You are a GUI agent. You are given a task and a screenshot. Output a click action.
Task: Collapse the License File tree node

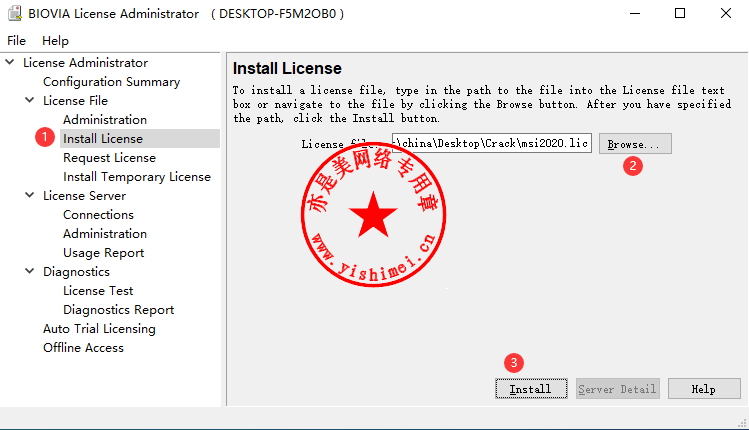point(30,100)
